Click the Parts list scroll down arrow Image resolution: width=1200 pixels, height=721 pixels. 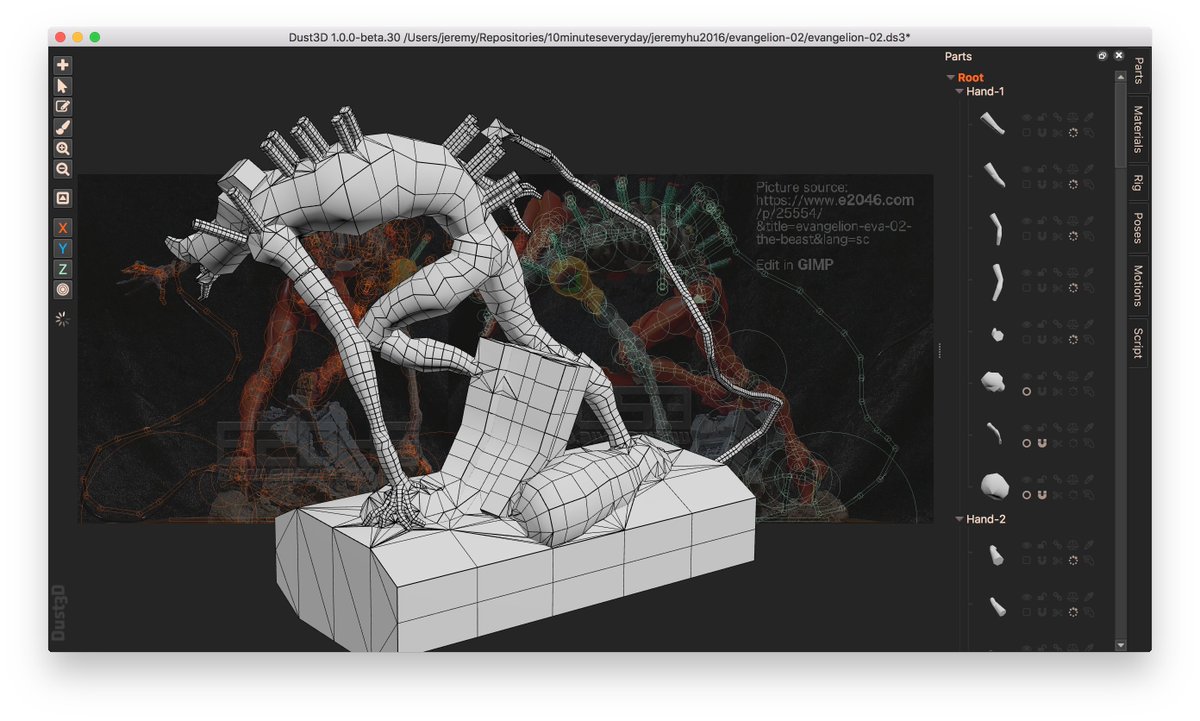1121,645
